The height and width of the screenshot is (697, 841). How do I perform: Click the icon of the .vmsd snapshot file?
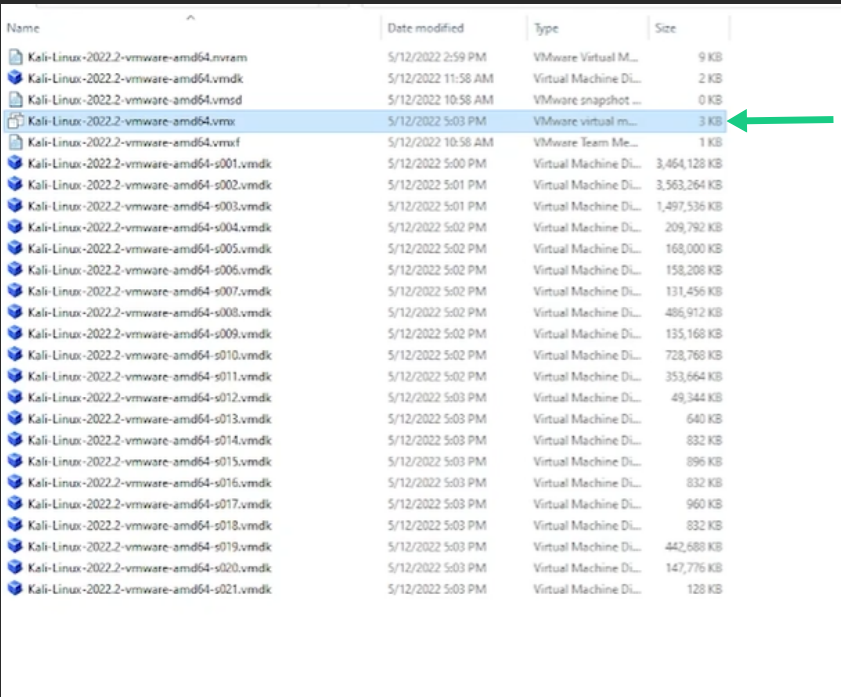click(x=16, y=100)
